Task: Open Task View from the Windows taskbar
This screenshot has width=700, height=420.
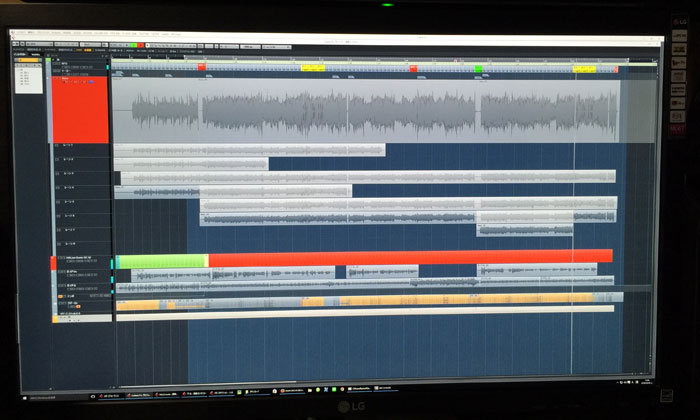Action: click(x=93, y=396)
